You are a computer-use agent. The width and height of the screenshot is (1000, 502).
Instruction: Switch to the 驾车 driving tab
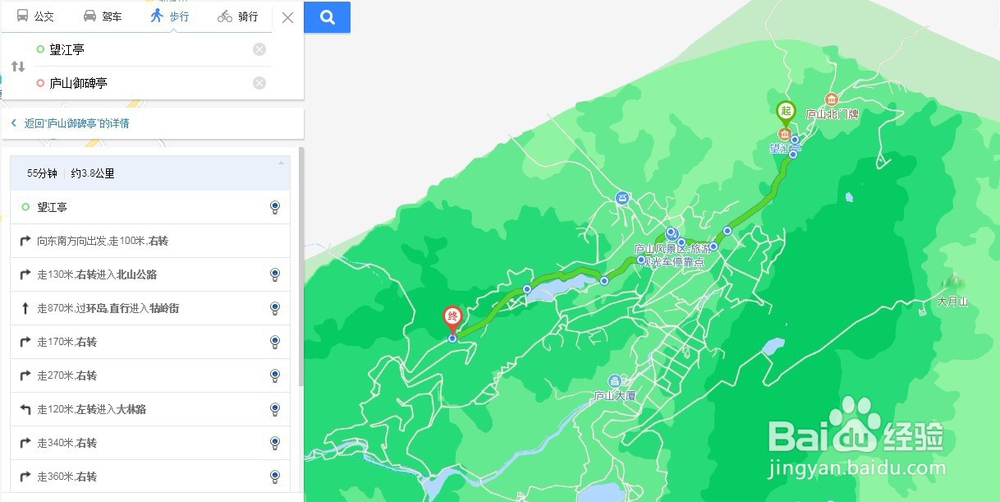[x=103, y=17]
